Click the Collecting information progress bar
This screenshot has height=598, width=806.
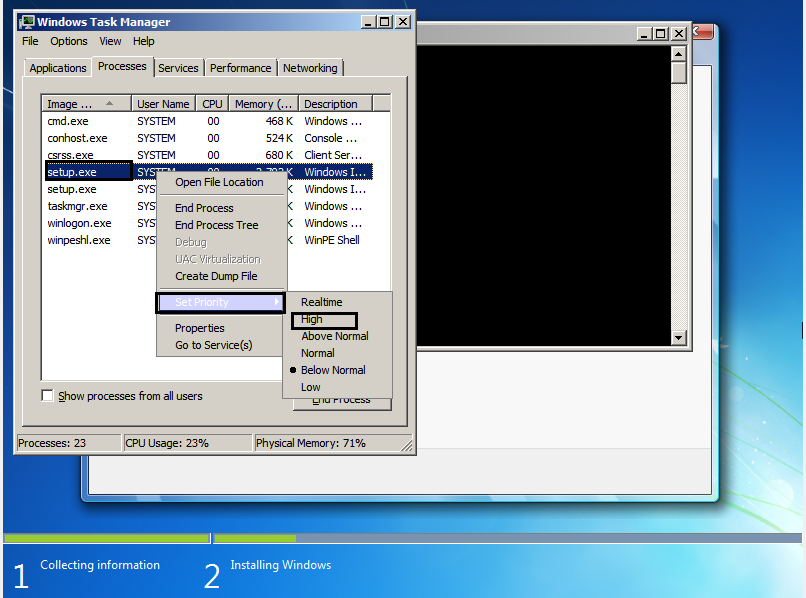coord(107,538)
